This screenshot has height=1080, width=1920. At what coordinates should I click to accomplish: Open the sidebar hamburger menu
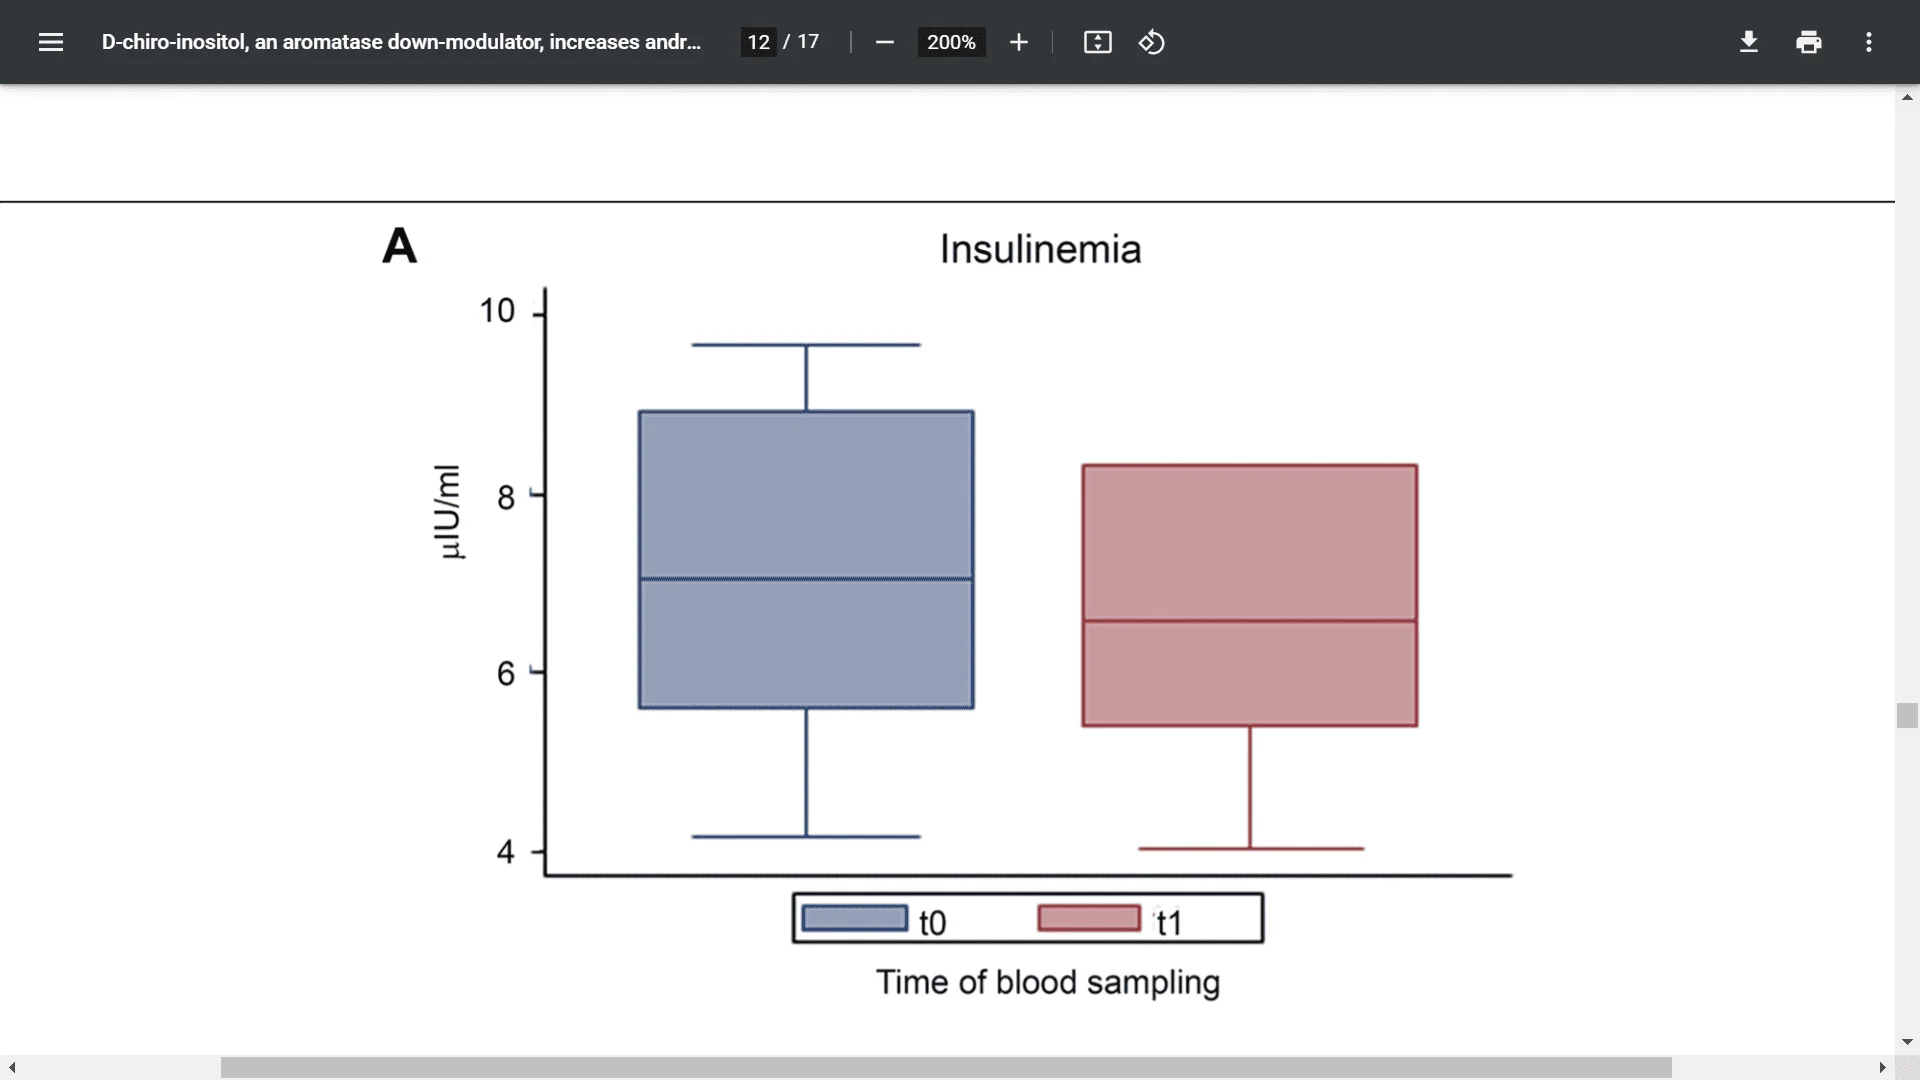point(51,42)
